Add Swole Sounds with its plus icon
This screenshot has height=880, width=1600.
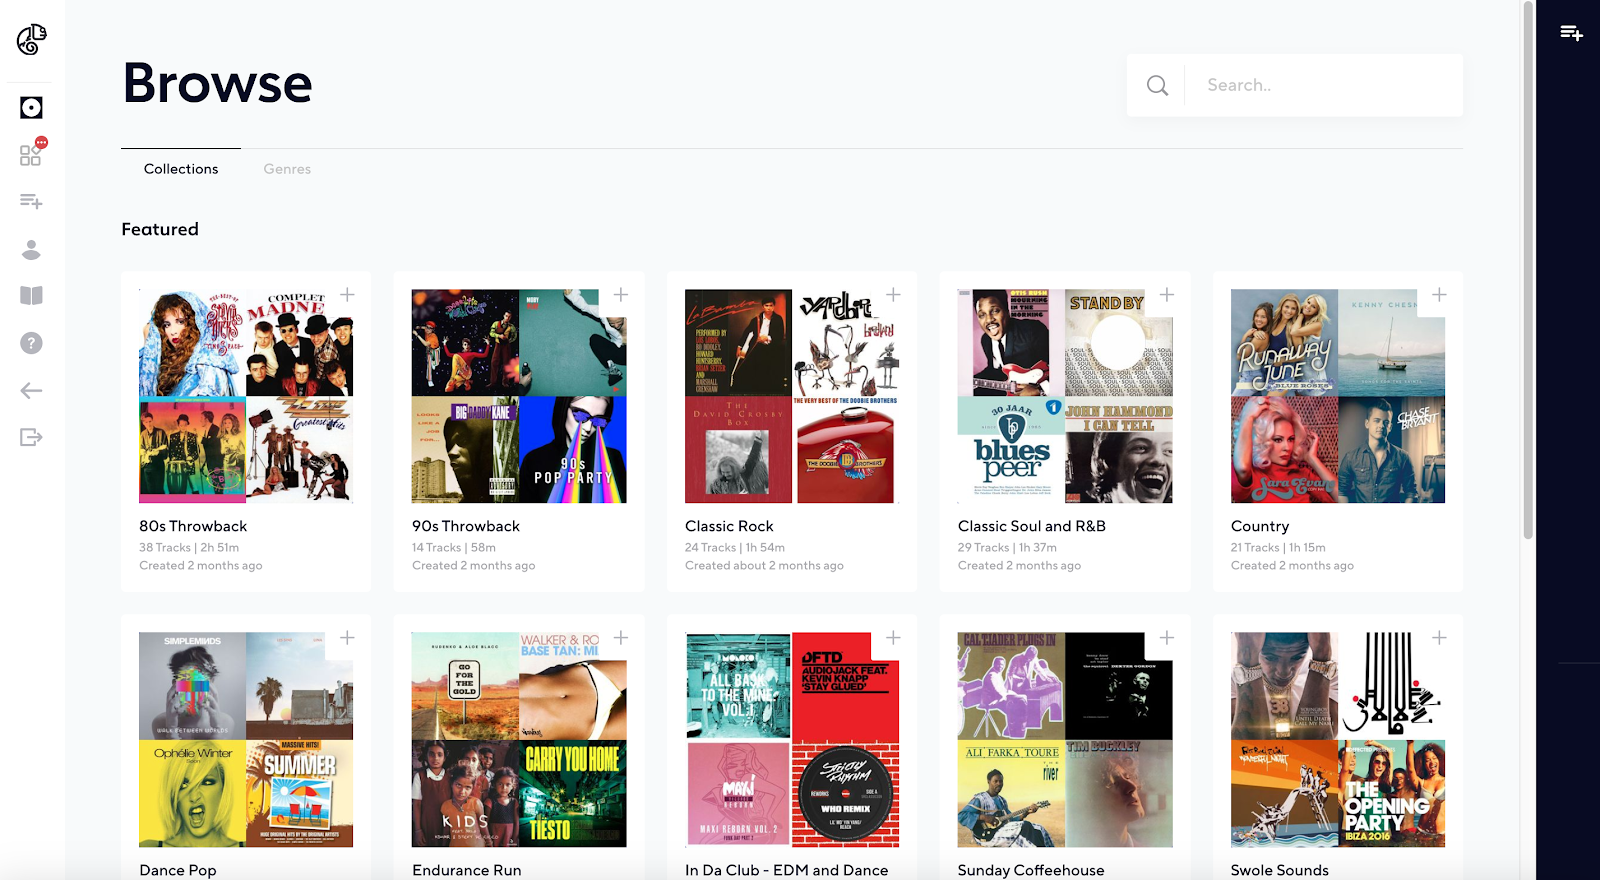click(x=1439, y=638)
